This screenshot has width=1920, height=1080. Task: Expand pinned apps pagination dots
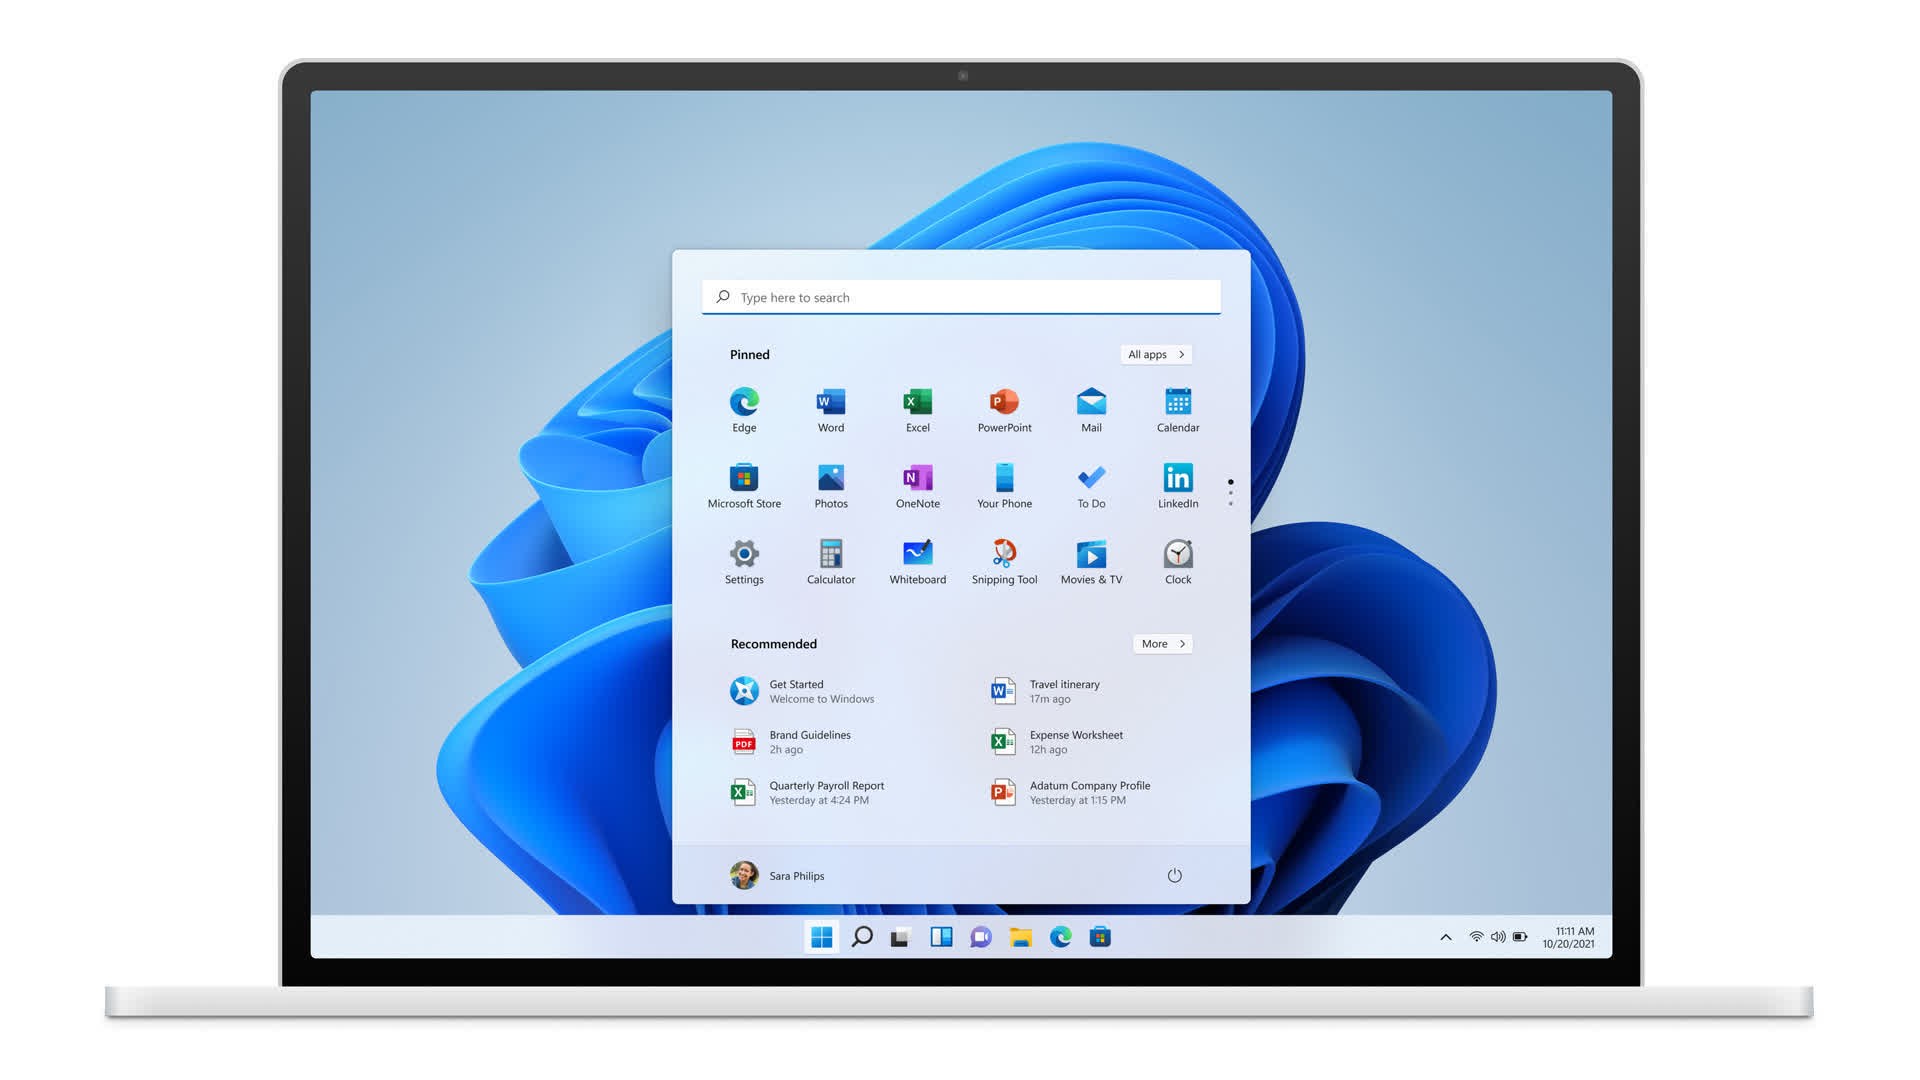coord(1230,488)
